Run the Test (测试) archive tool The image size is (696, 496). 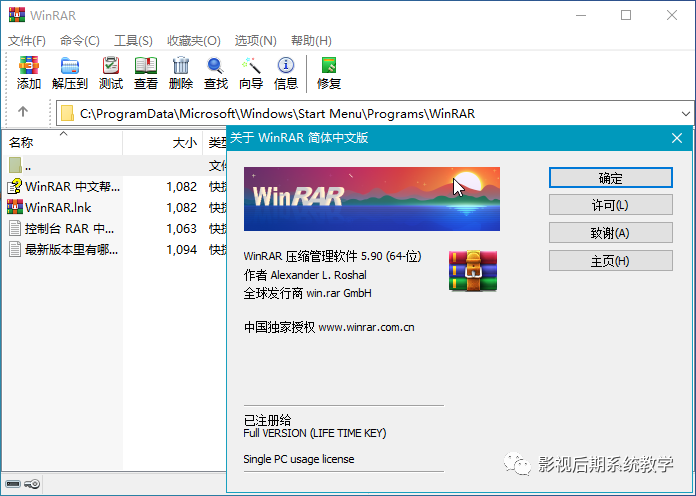(x=111, y=73)
